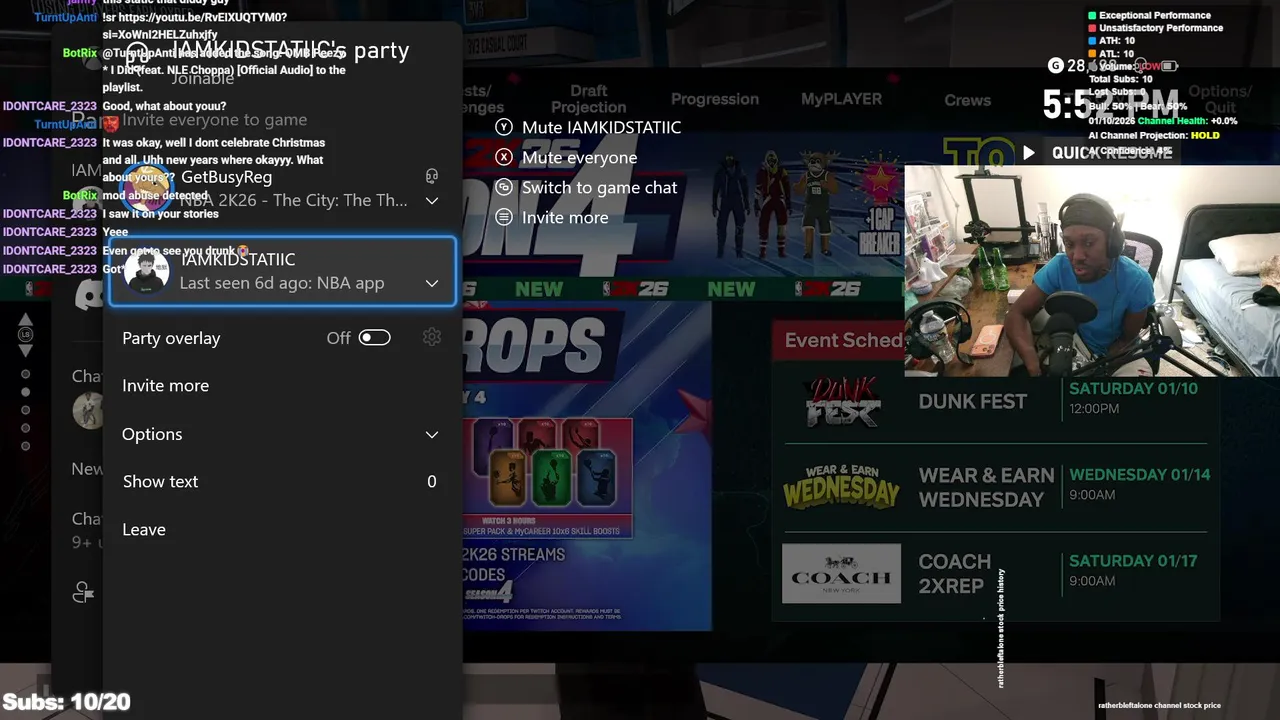Expand the IAMKIDSTATIIC member row chevron
The width and height of the screenshot is (1280, 720).
(x=432, y=283)
